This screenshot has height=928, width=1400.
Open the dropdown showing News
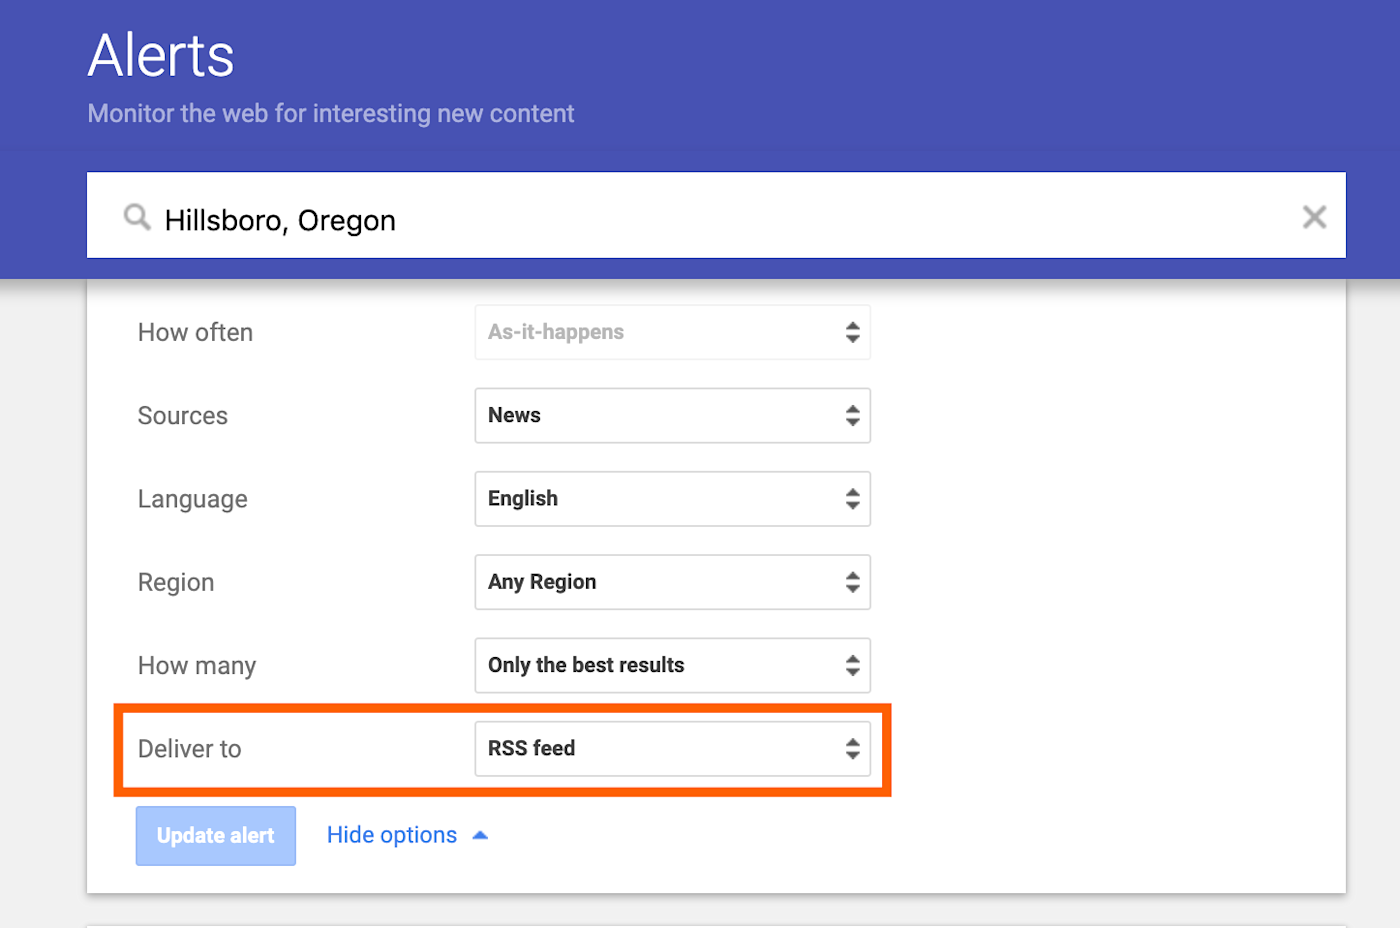pyautogui.click(x=672, y=415)
